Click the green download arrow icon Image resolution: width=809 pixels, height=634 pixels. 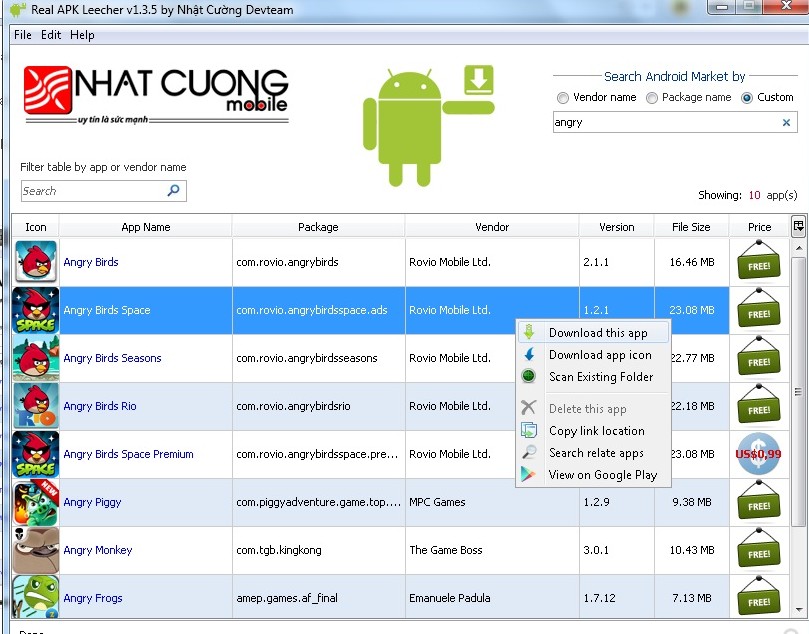click(479, 79)
